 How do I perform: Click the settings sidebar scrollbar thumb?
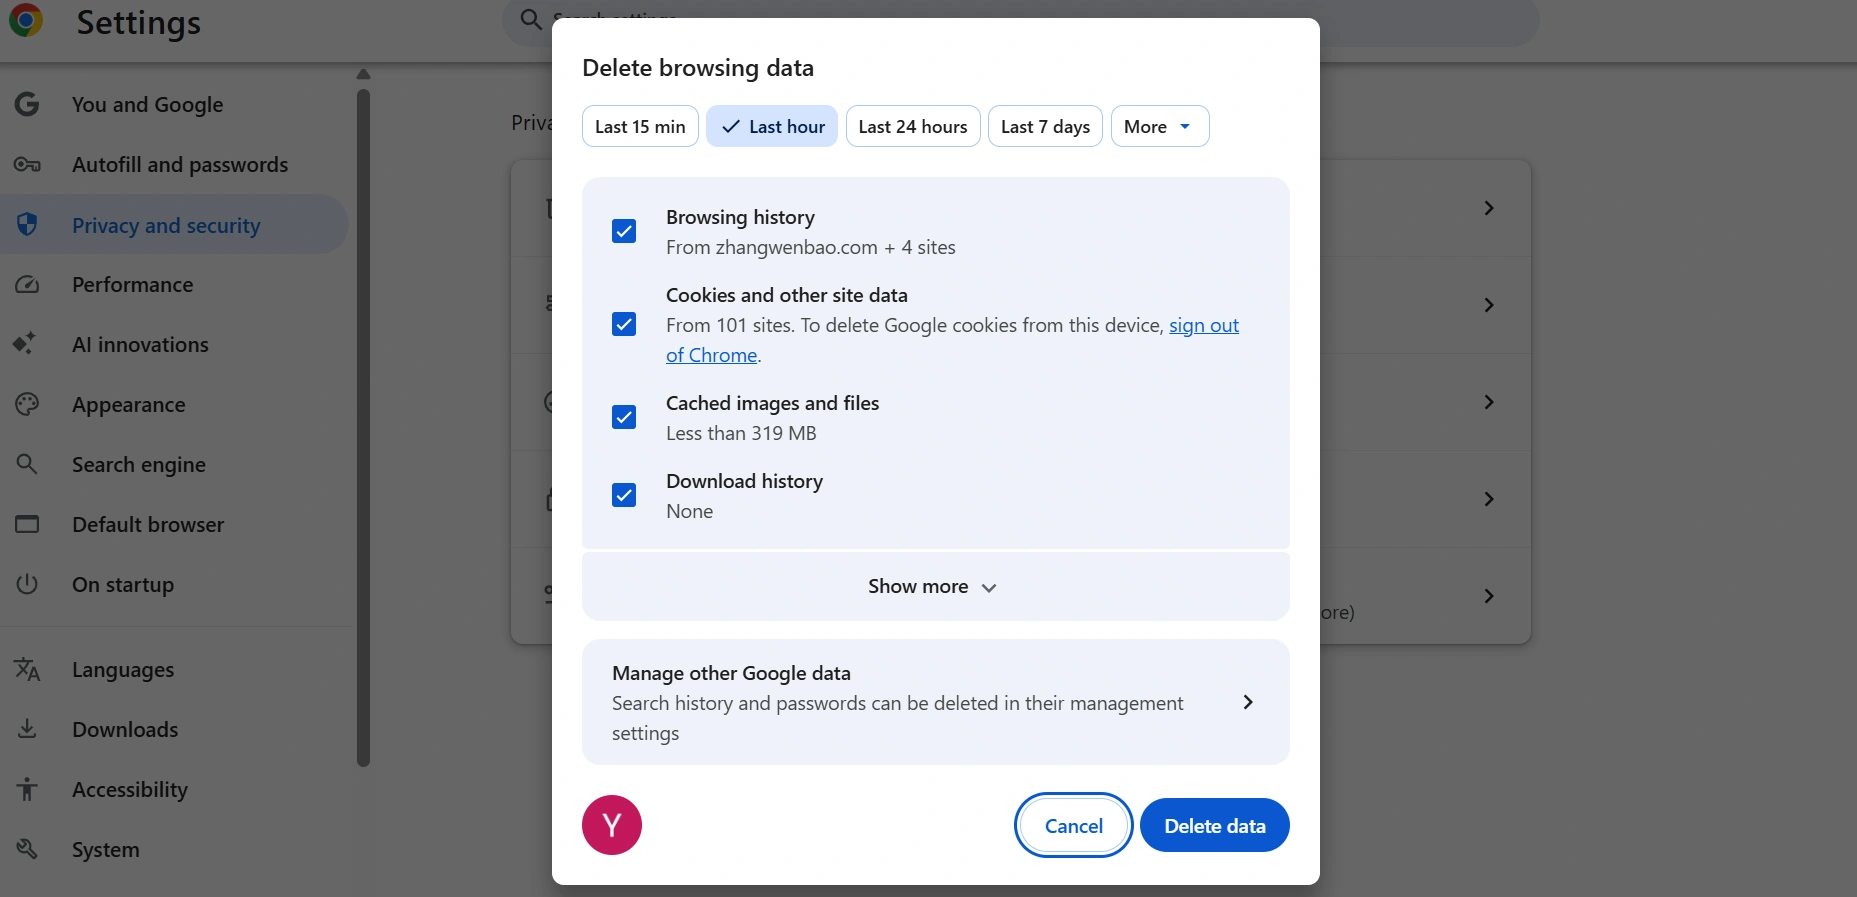click(364, 428)
